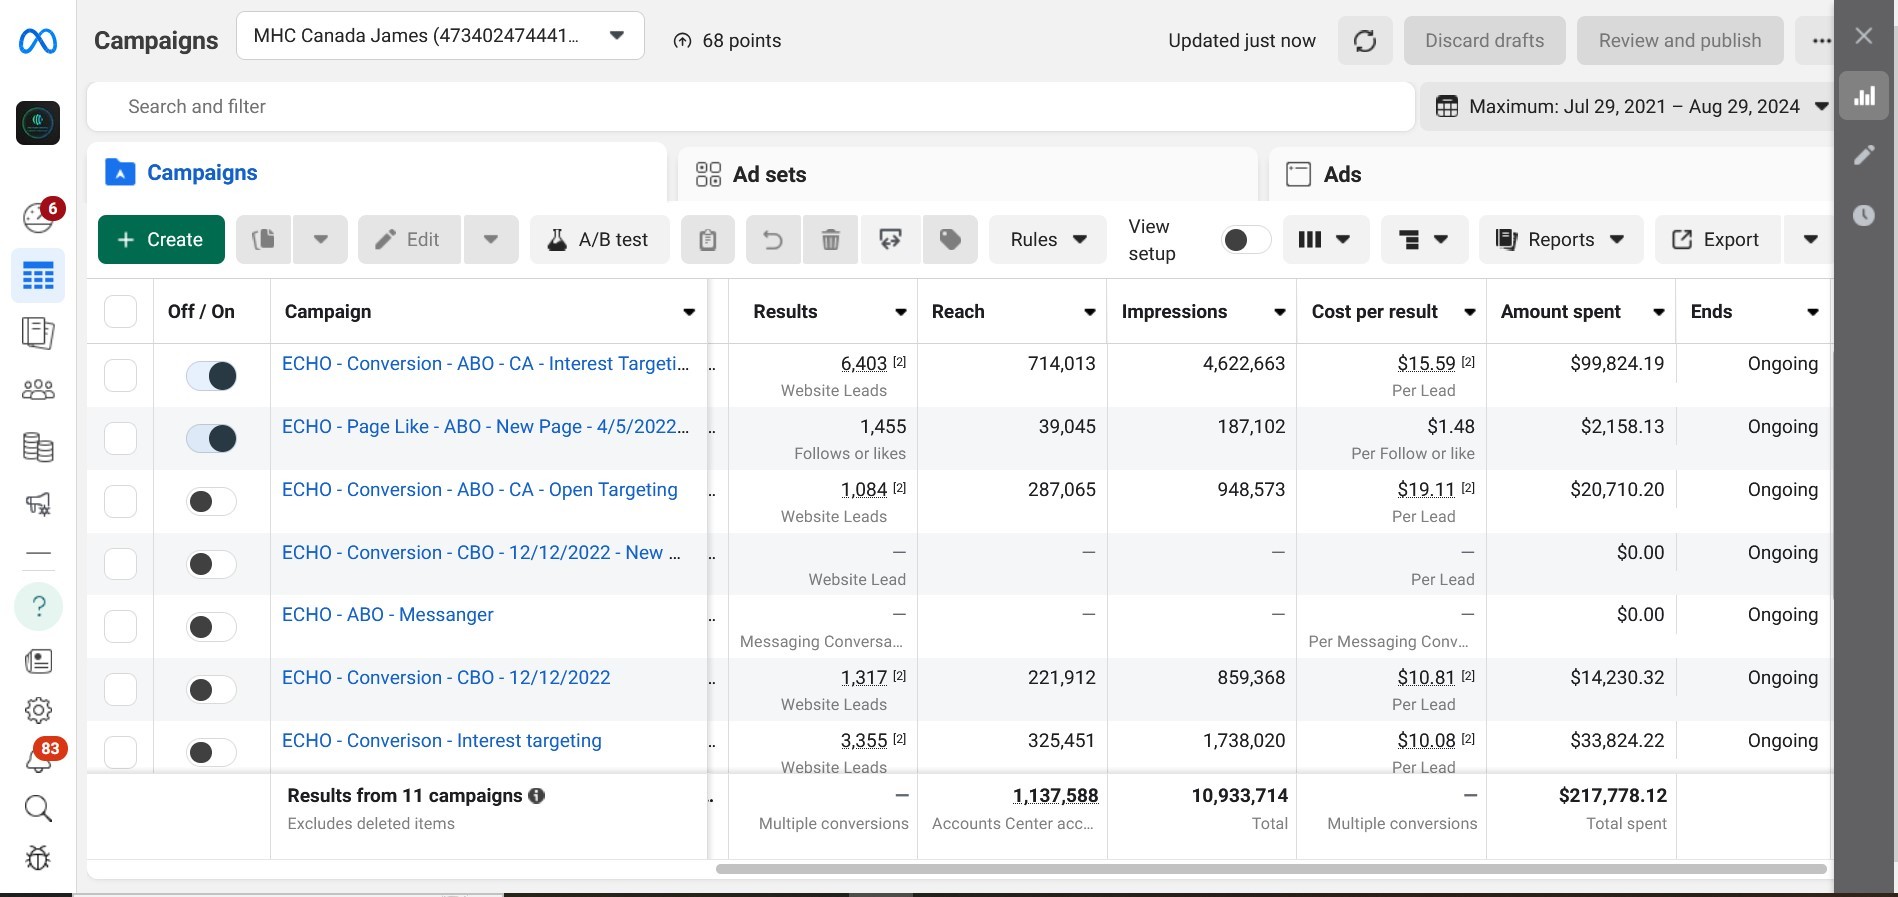Open the date range Maximum dropdown
The height and width of the screenshot is (897, 1898).
pyautogui.click(x=1629, y=107)
